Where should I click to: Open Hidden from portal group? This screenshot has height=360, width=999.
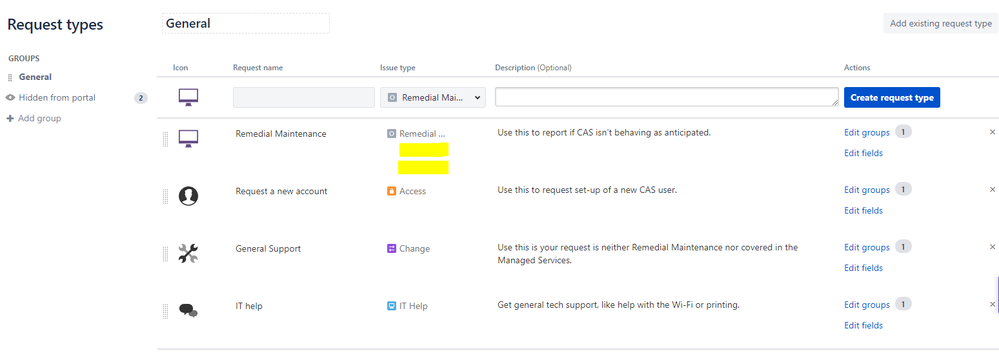[x=57, y=97]
